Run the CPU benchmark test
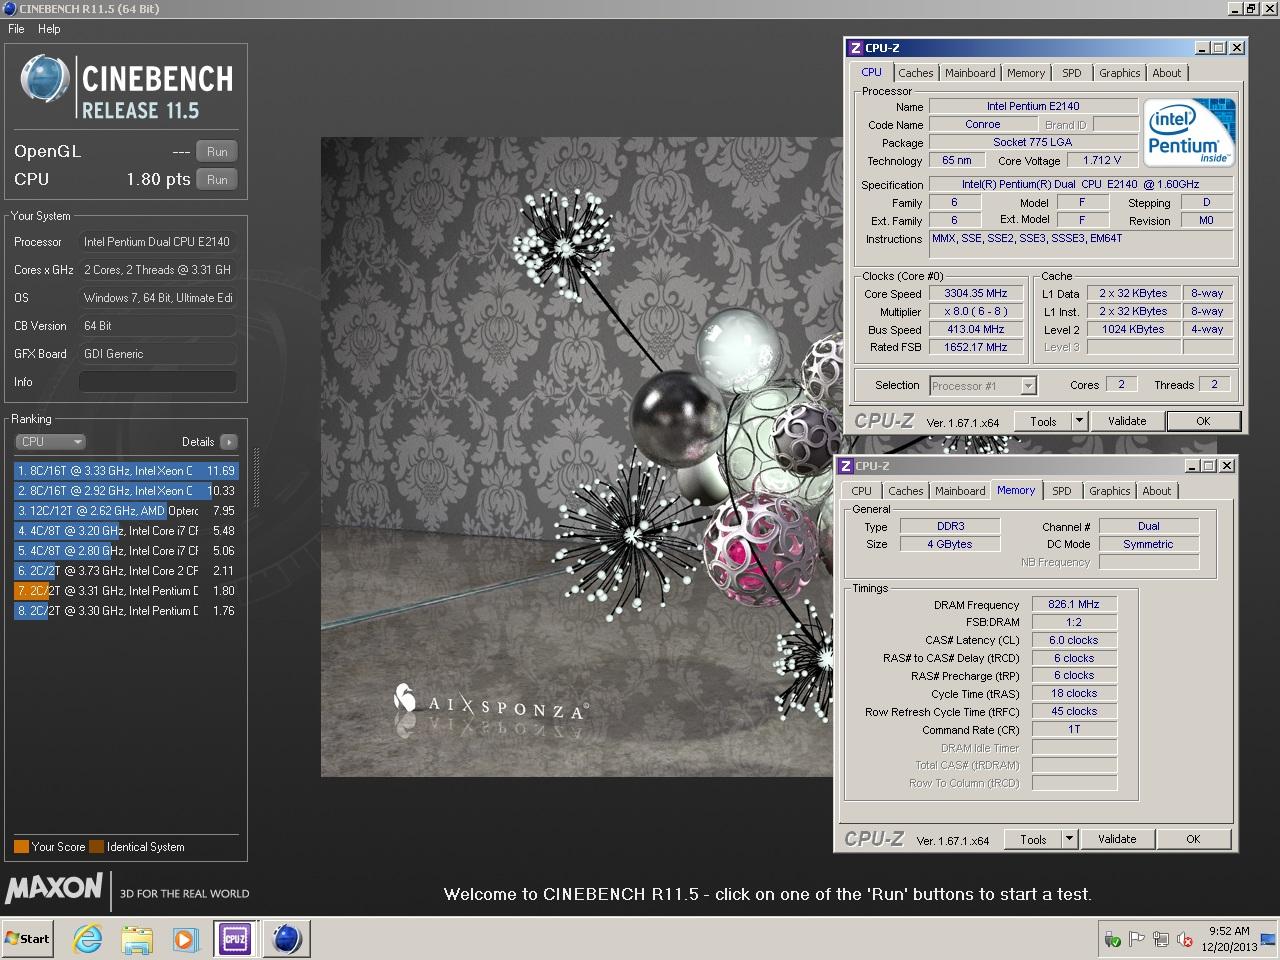The image size is (1280, 960). pyautogui.click(x=217, y=180)
